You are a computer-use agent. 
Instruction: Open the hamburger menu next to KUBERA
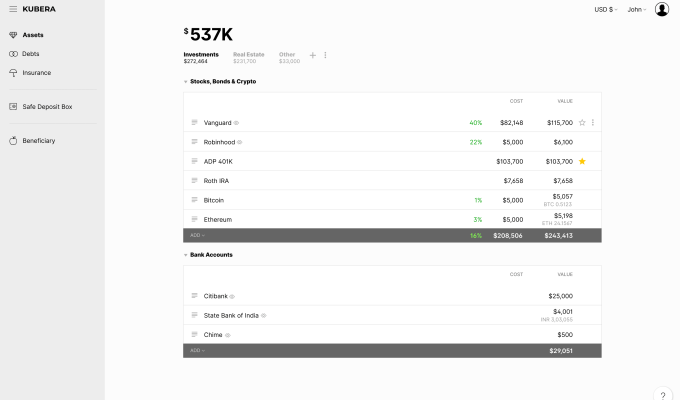[13, 9]
